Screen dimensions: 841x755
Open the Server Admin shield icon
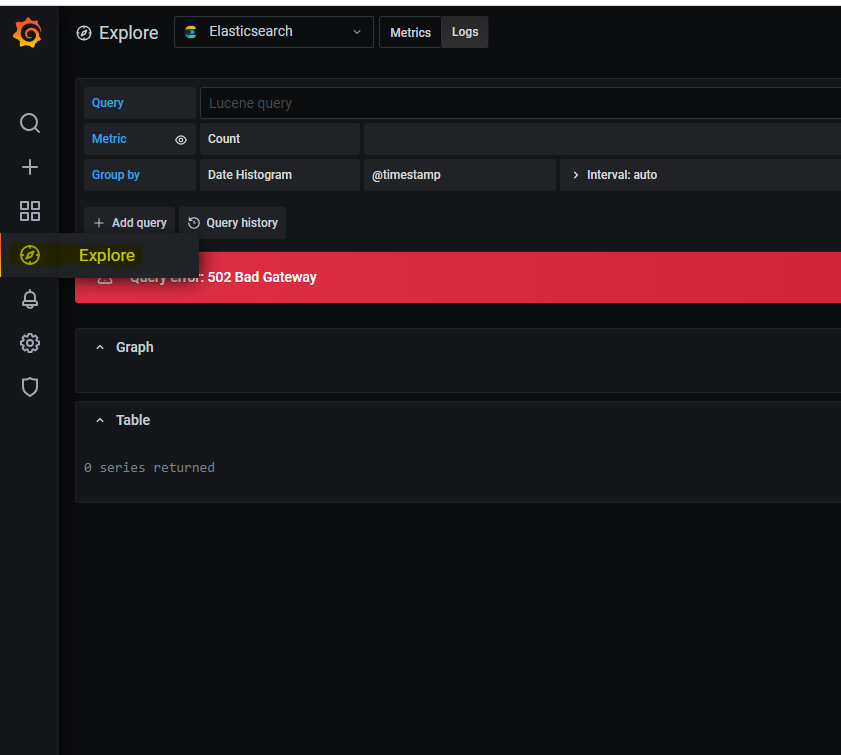29,387
